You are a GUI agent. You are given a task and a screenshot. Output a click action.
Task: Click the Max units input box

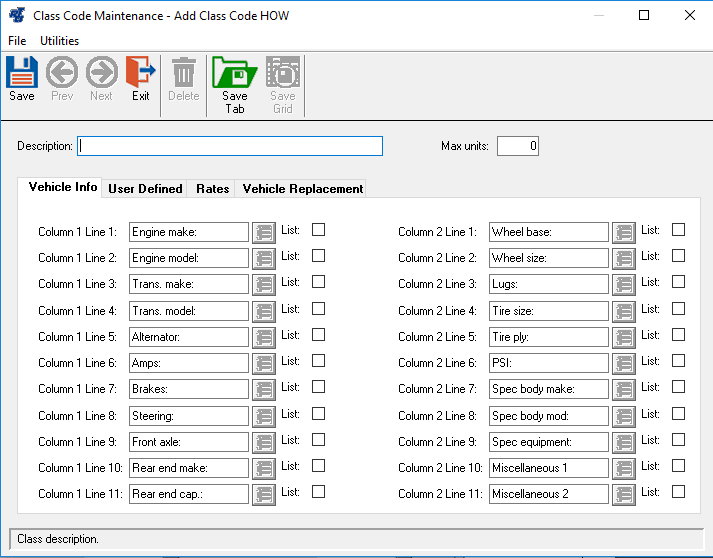tap(518, 146)
